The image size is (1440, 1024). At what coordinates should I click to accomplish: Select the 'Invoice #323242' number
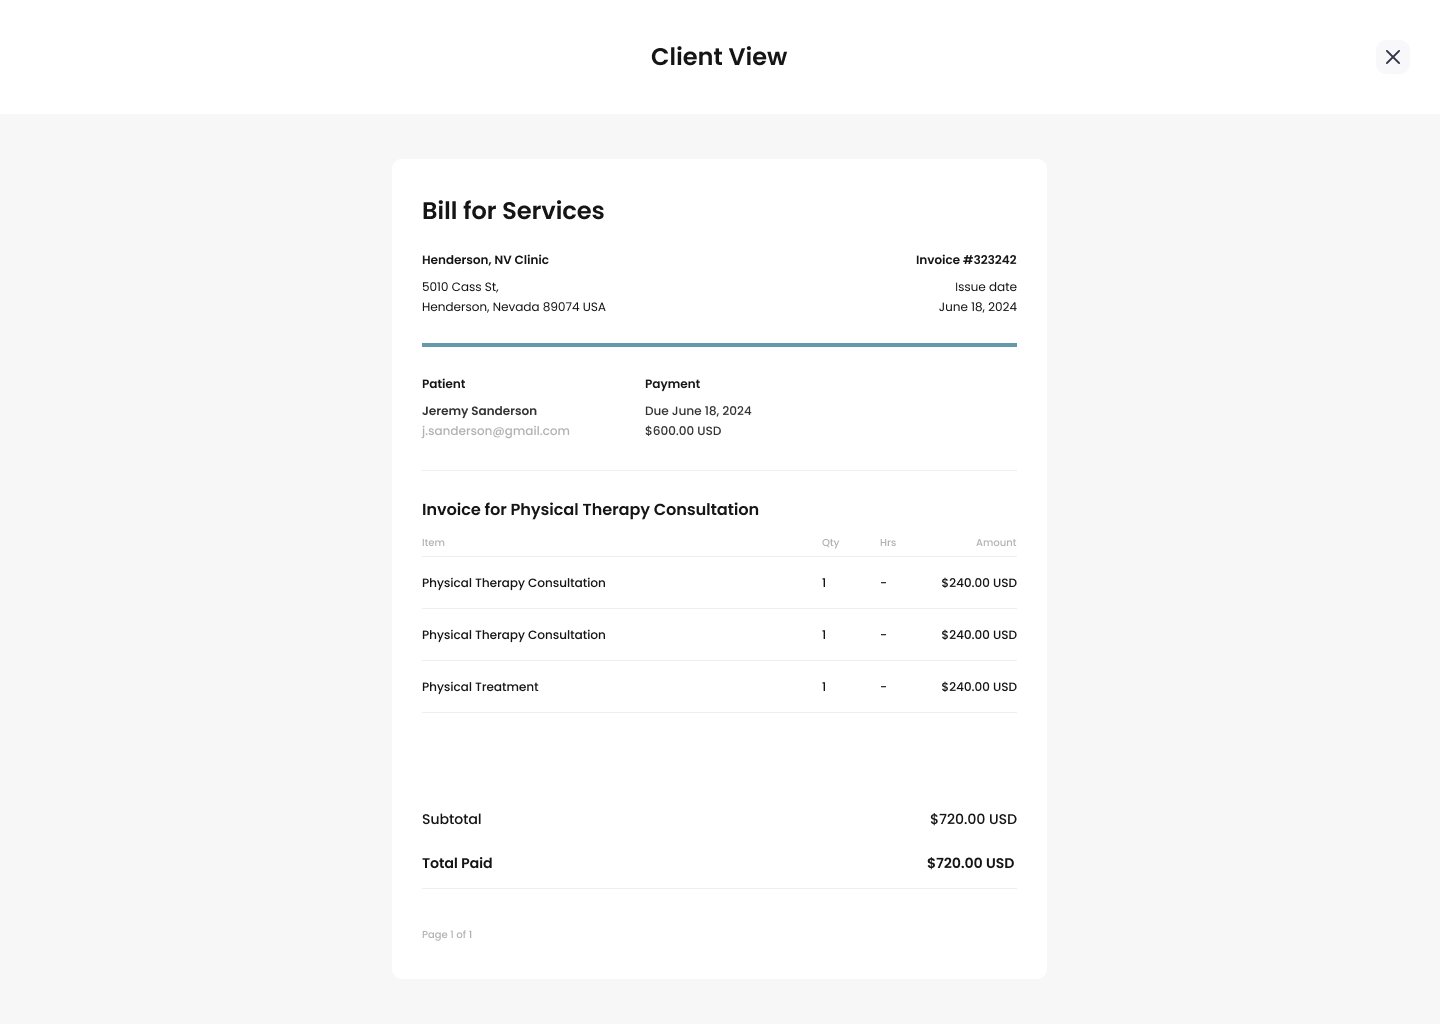click(x=966, y=260)
